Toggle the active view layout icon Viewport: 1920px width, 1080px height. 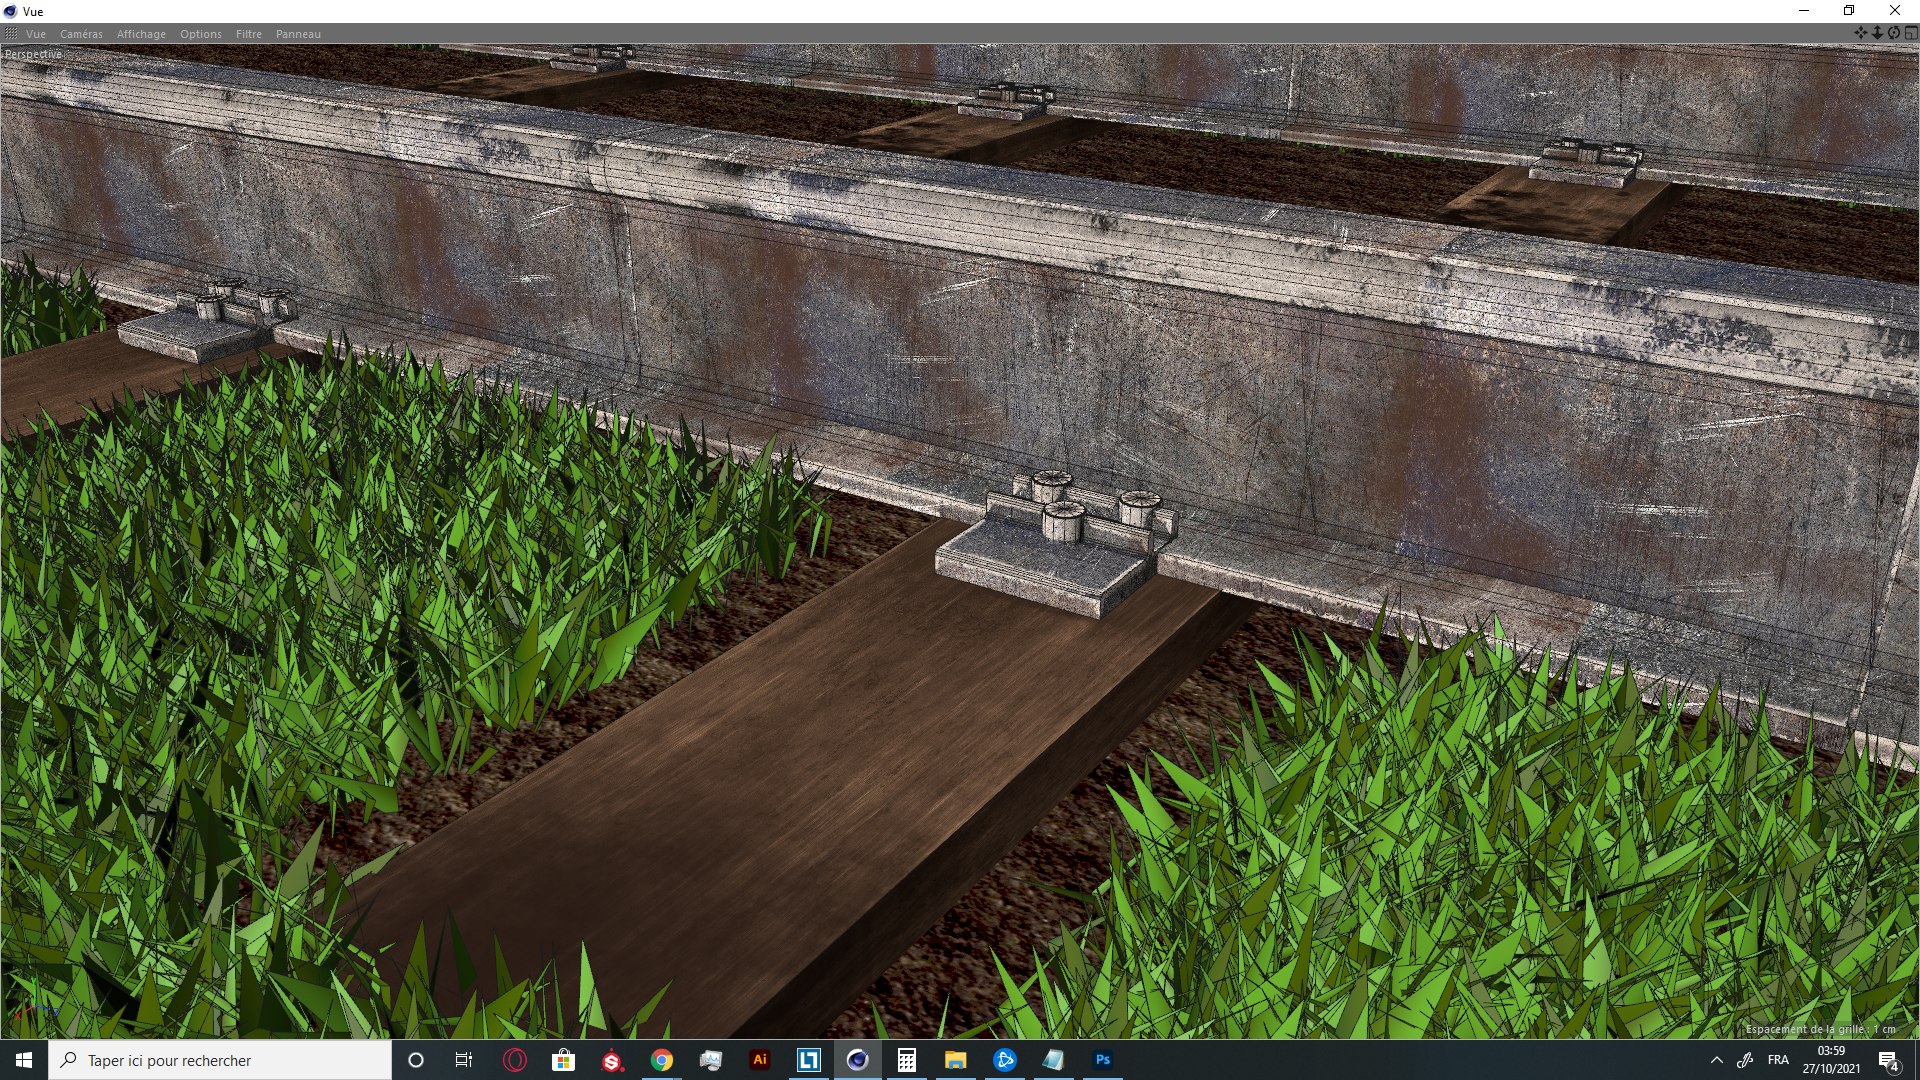(1910, 33)
